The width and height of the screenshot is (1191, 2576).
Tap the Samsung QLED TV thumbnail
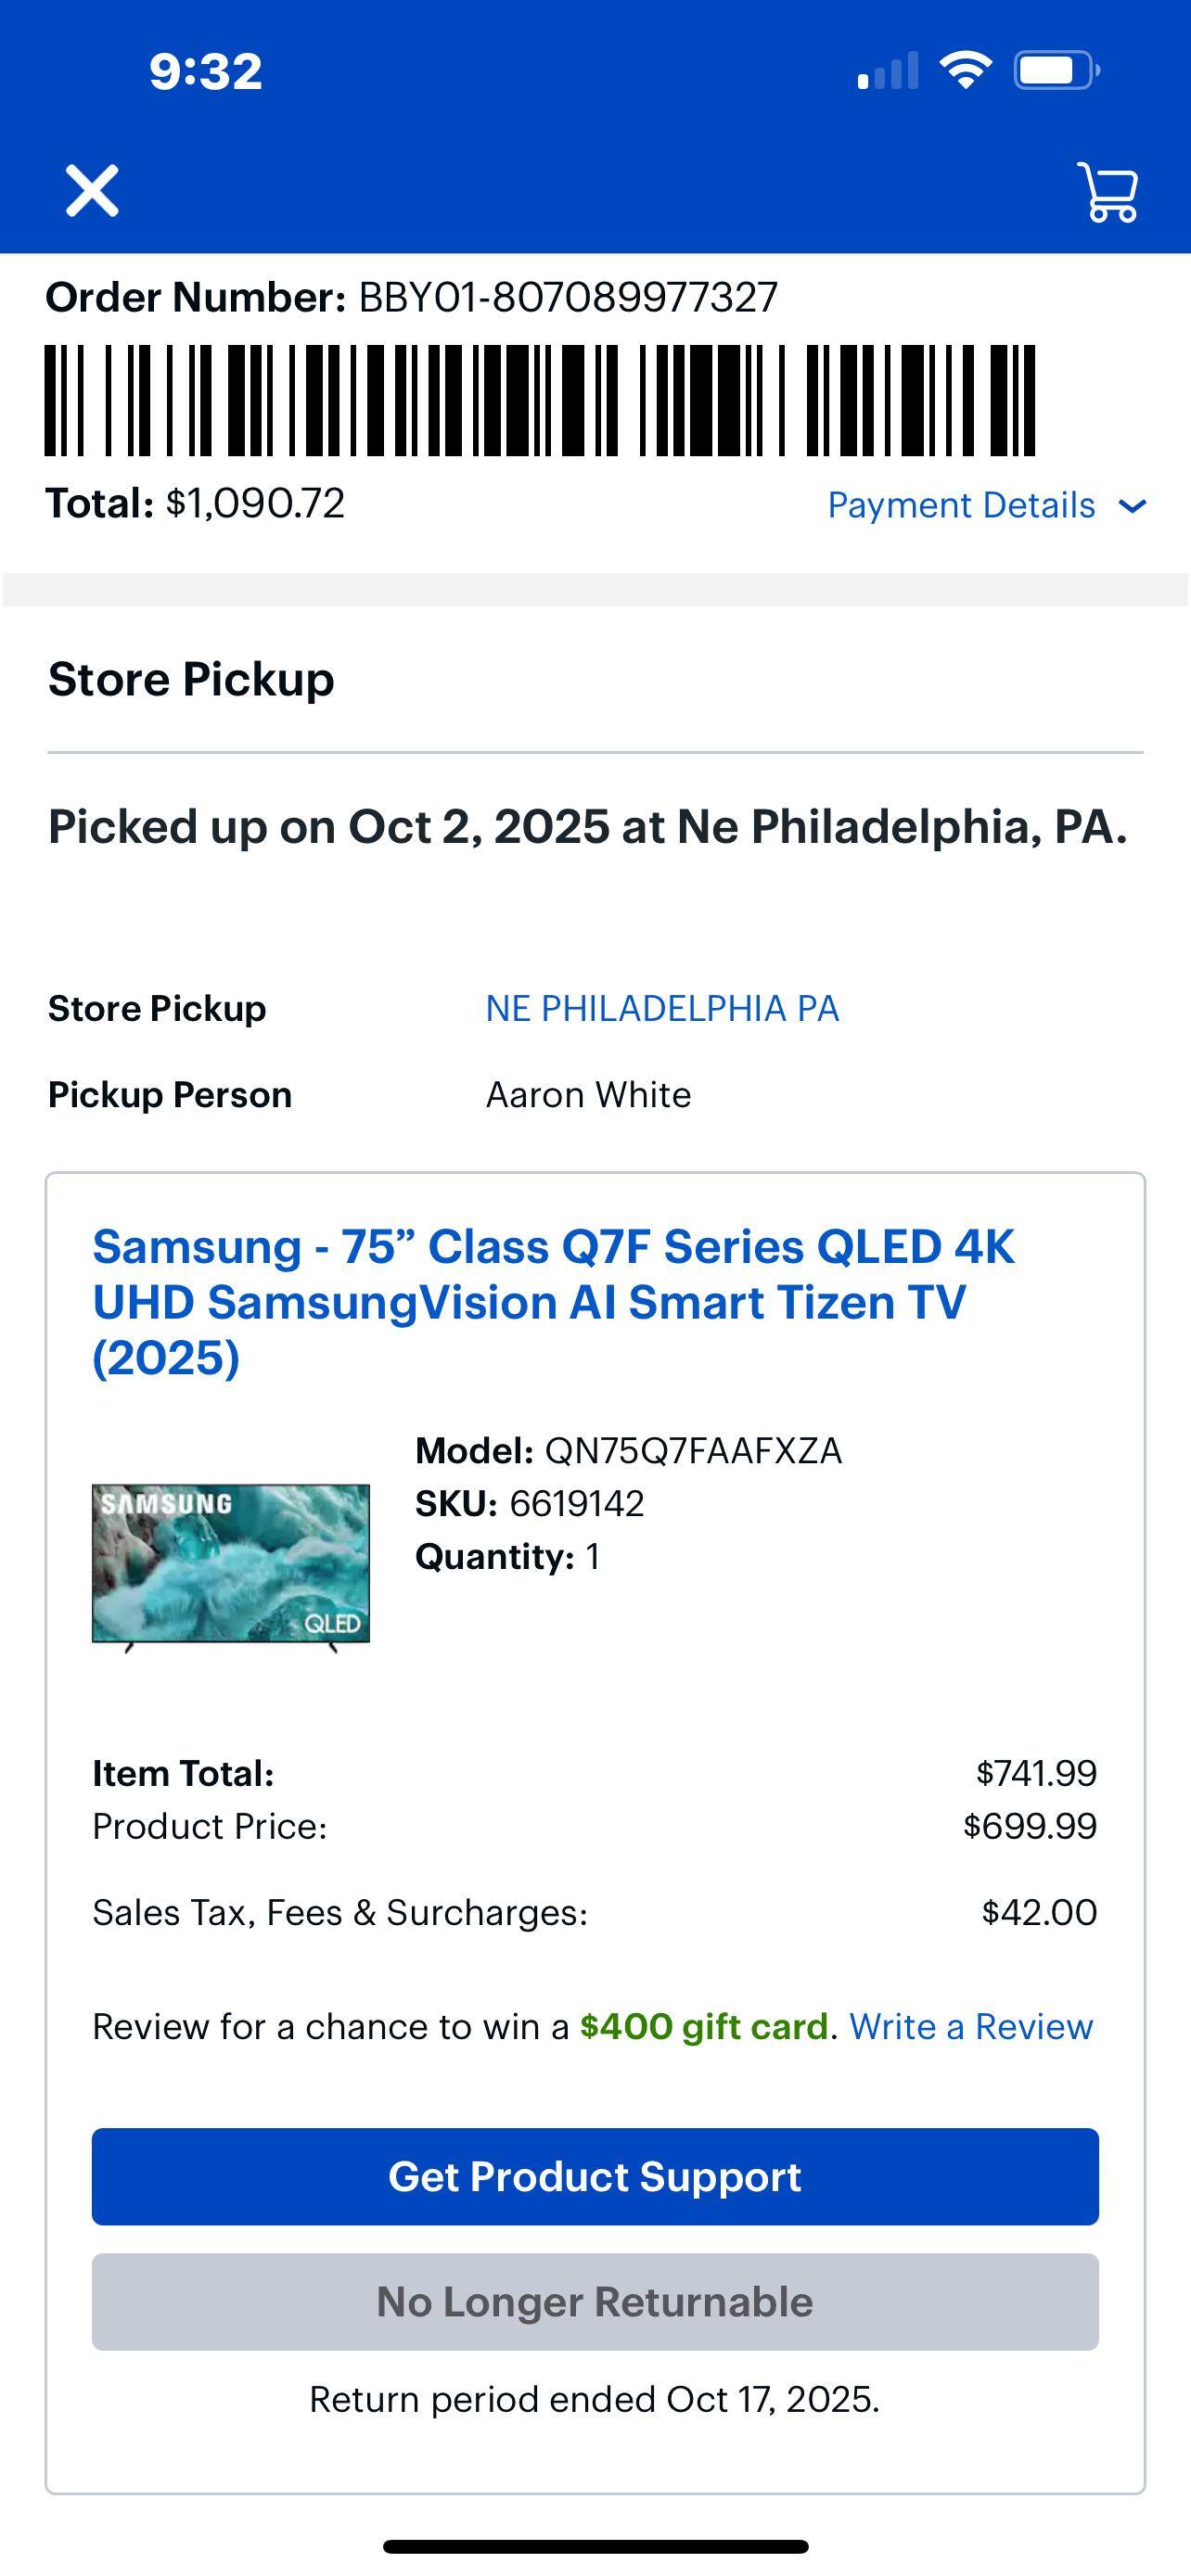point(231,1563)
